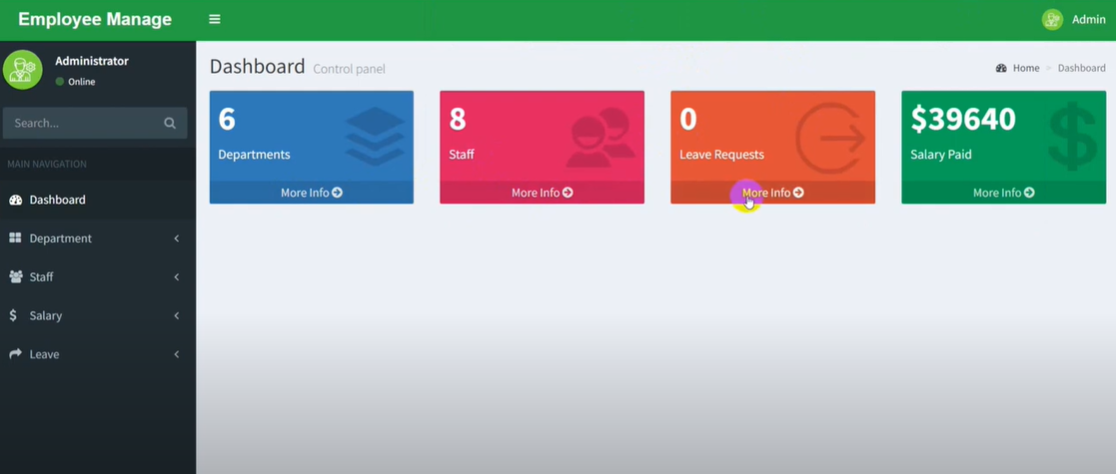1116x474 pixels.
Task: Click the search magnifier icon in sidebar
Action: click(x=170, y=123)
